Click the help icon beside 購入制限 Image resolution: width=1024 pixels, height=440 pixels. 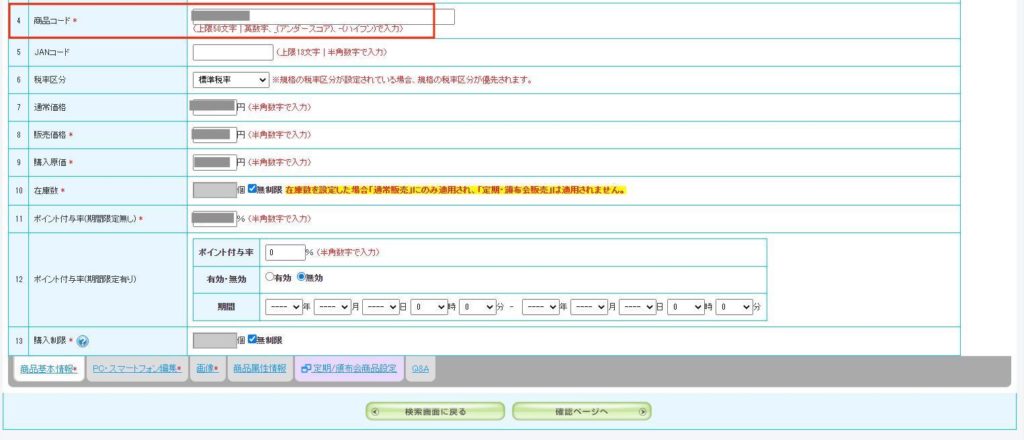tap(83, 341)
